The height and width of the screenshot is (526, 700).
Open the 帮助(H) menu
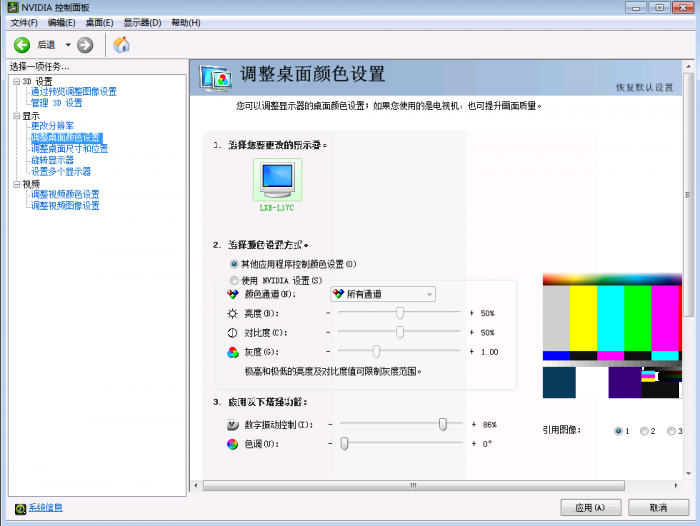coord(186,23)
